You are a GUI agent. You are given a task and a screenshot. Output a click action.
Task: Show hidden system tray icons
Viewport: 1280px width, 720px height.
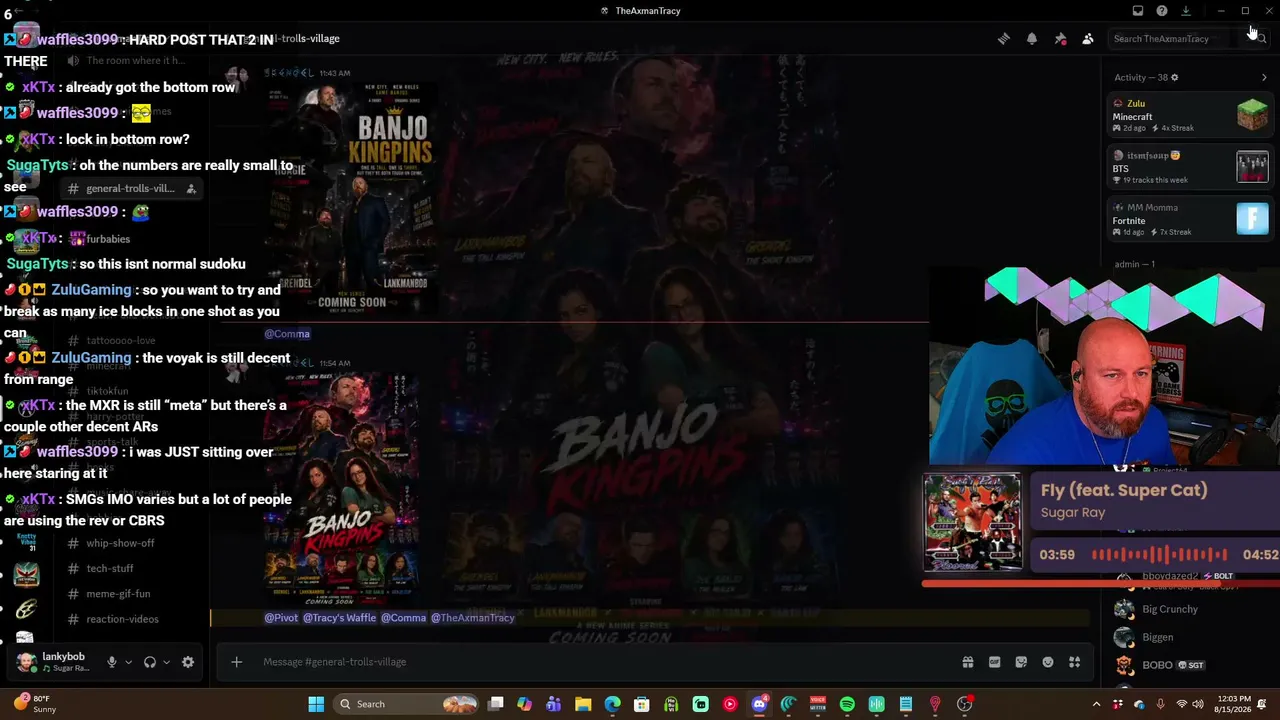1096,704
